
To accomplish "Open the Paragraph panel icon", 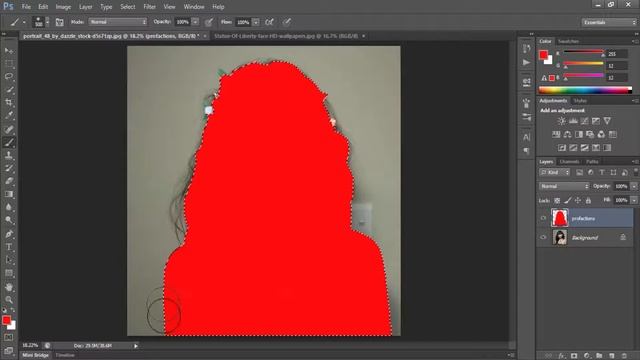I will pyautogui.click(x=527, y=151).
